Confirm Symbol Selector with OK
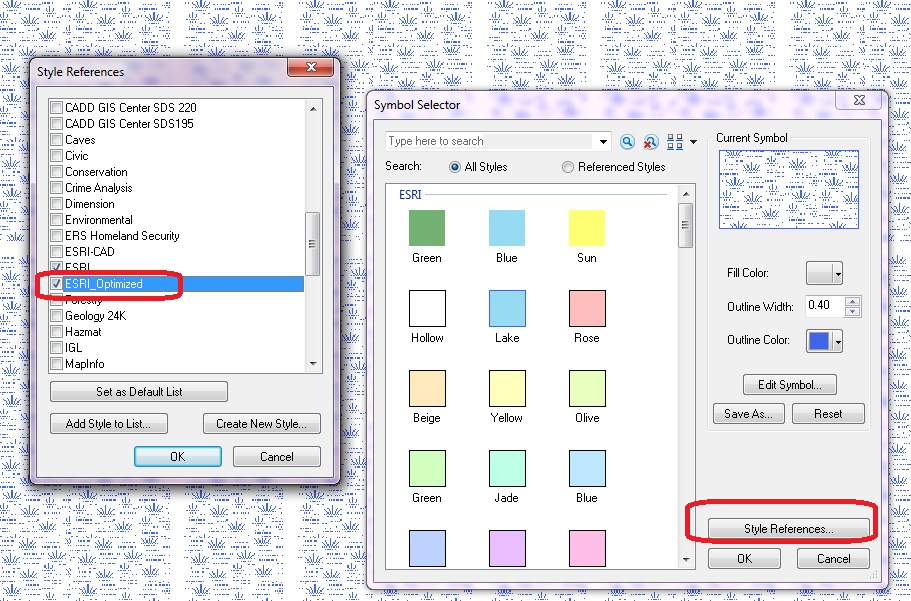Screen dimensions: 911x601 tap(744, 559)
